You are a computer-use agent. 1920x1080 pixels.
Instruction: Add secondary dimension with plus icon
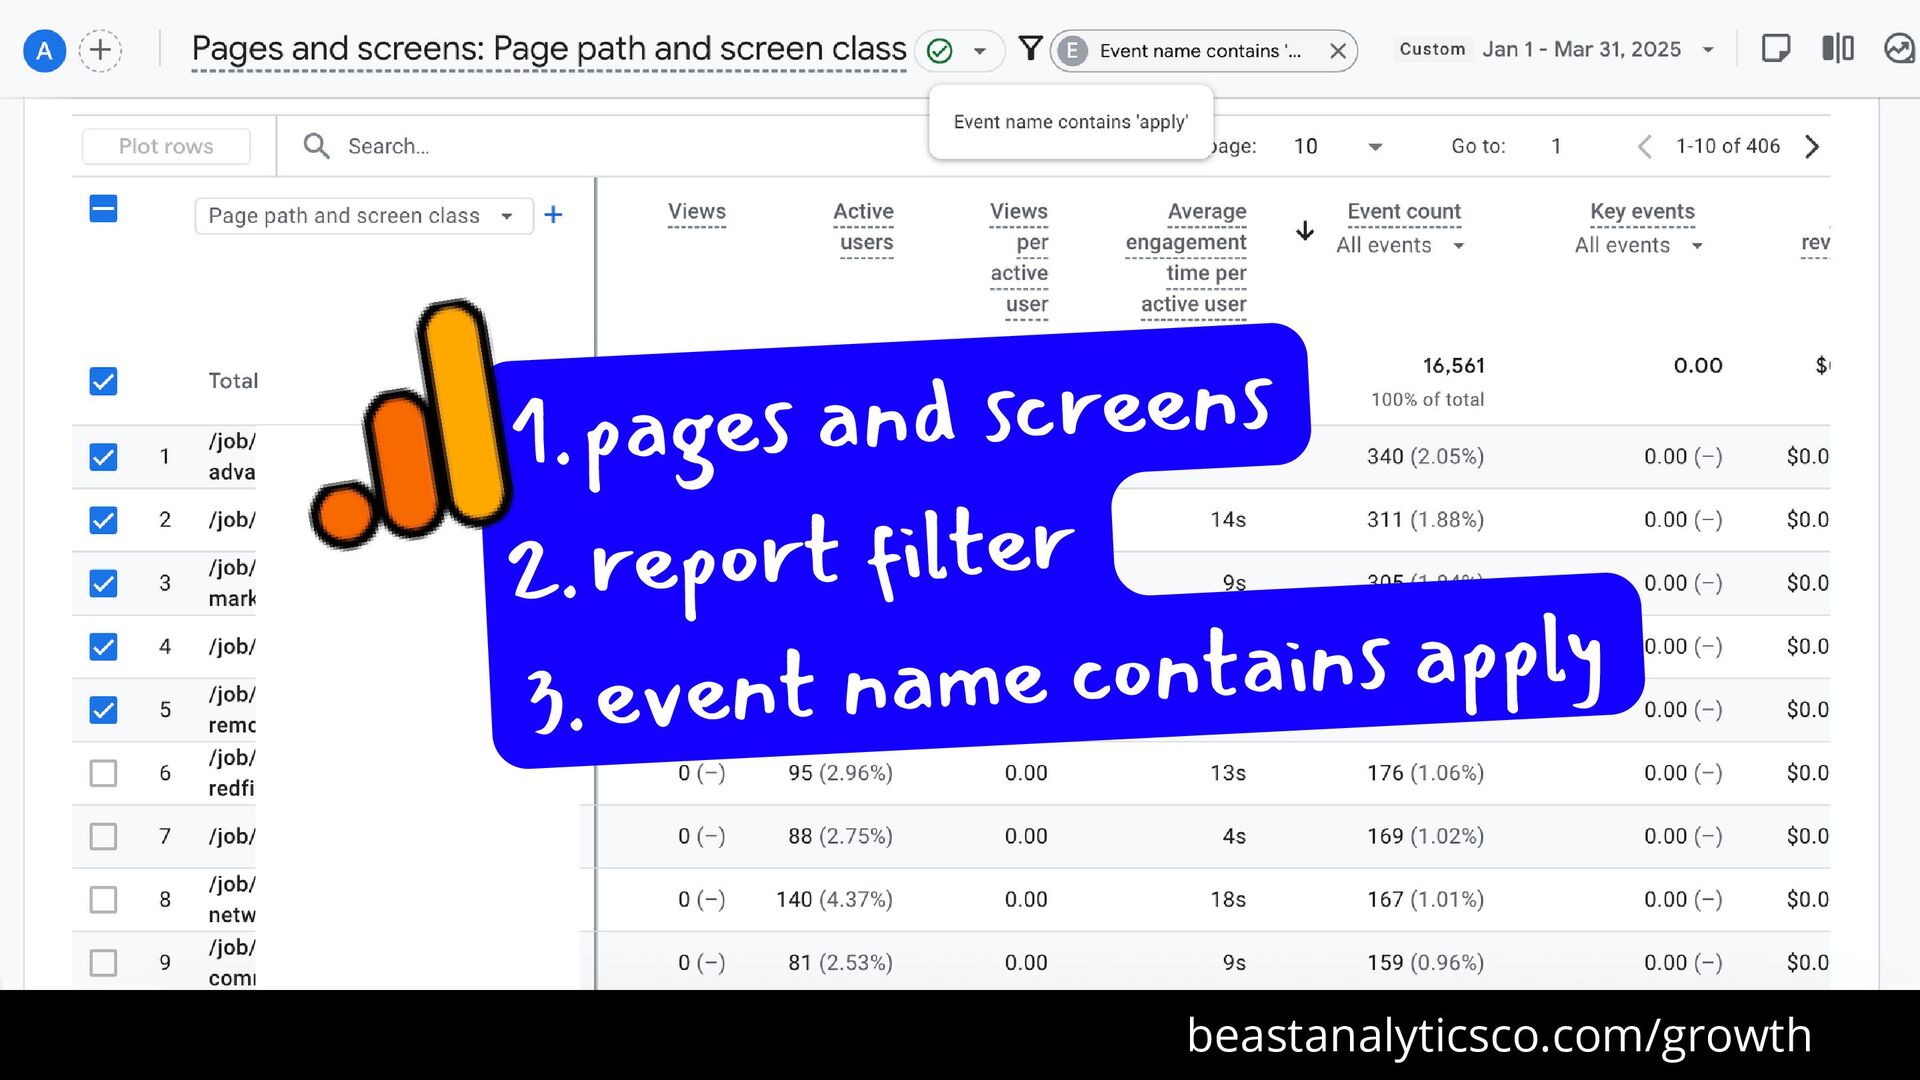tap(553, 215)
